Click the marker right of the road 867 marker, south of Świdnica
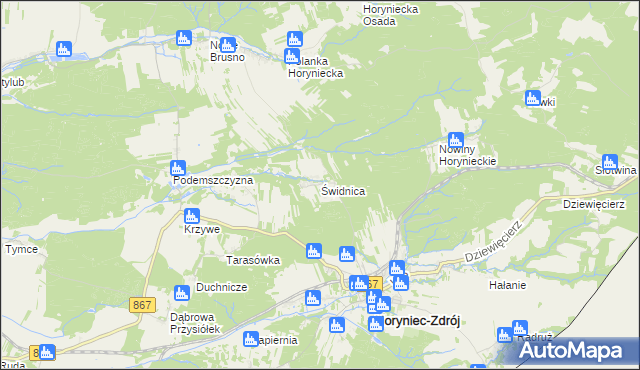This screenshot has height=370, width=640. tap(347, 254)
